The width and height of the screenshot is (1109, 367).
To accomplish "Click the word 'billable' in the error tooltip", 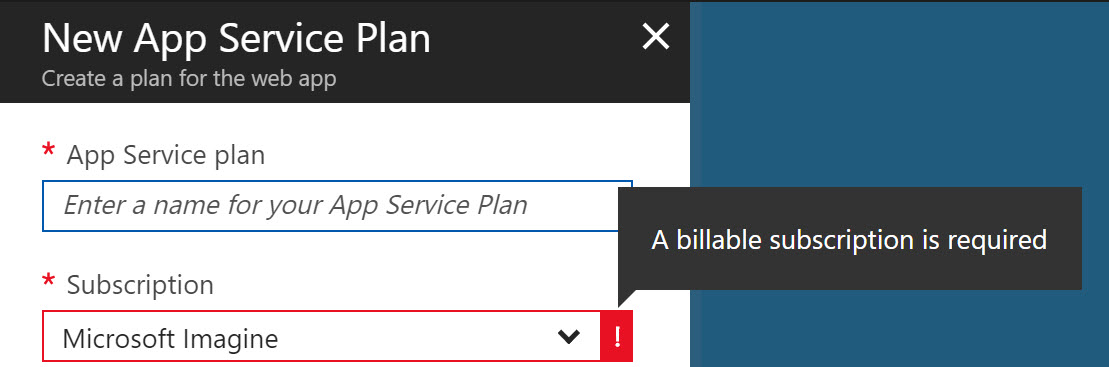I will point(719,240).
